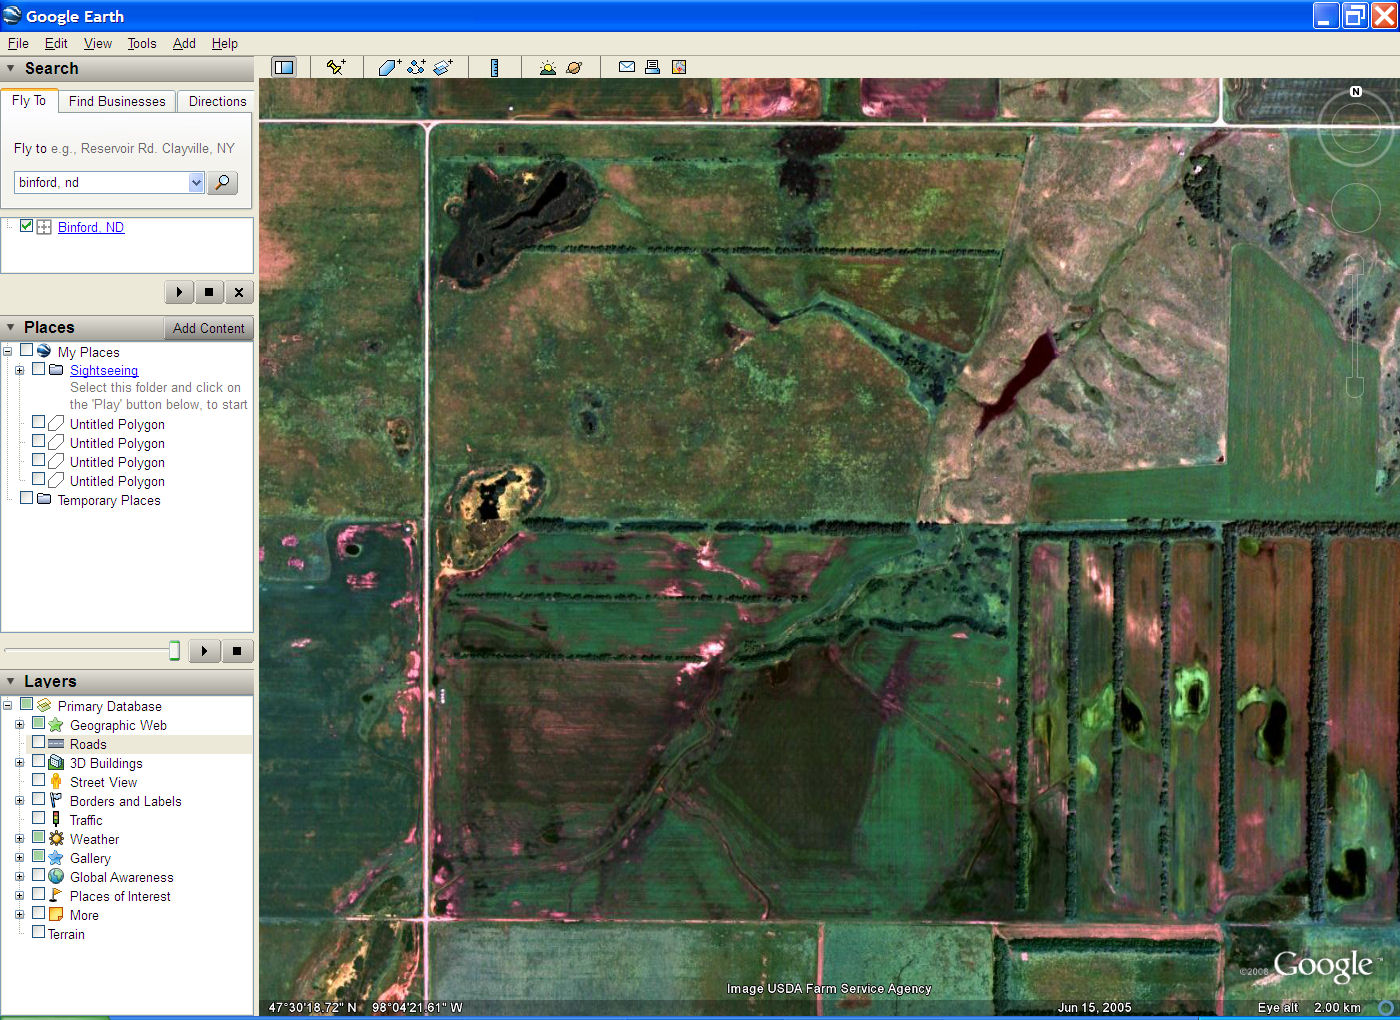Expand the 3D Buildings layer node
Viewport: 1400px width, 1020px height.
pos(19,763)
